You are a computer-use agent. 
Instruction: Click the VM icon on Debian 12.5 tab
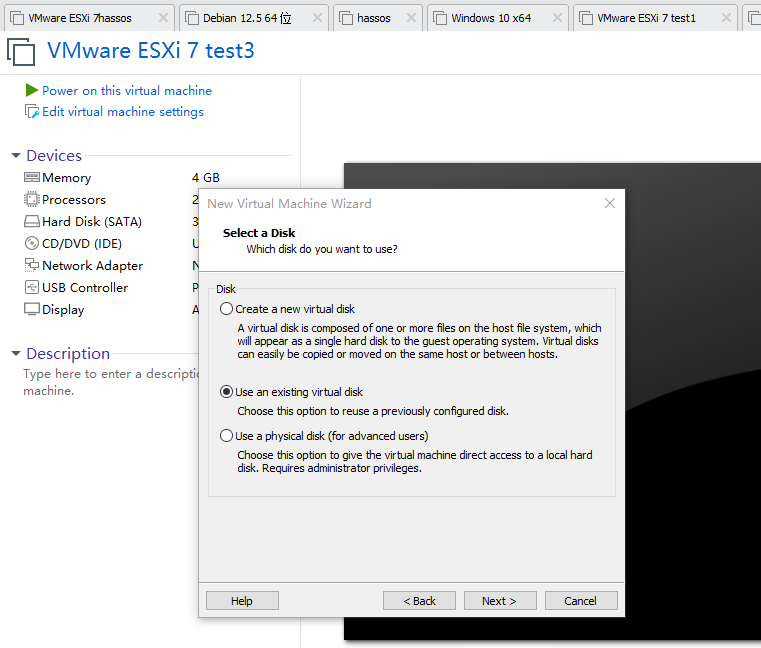click(x=192, y=18)
